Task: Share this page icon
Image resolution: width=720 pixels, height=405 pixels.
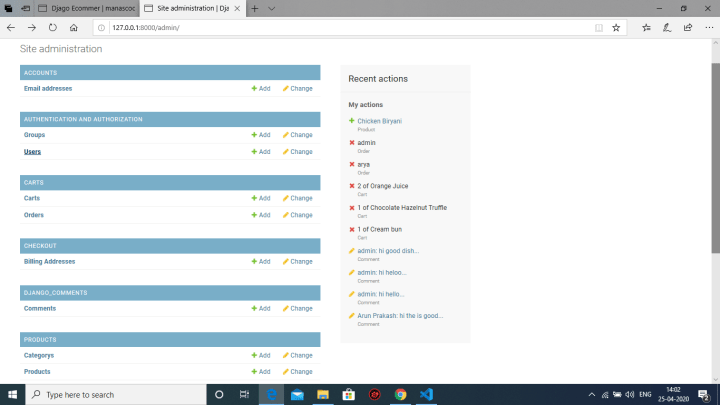Action: coord(688,28)
